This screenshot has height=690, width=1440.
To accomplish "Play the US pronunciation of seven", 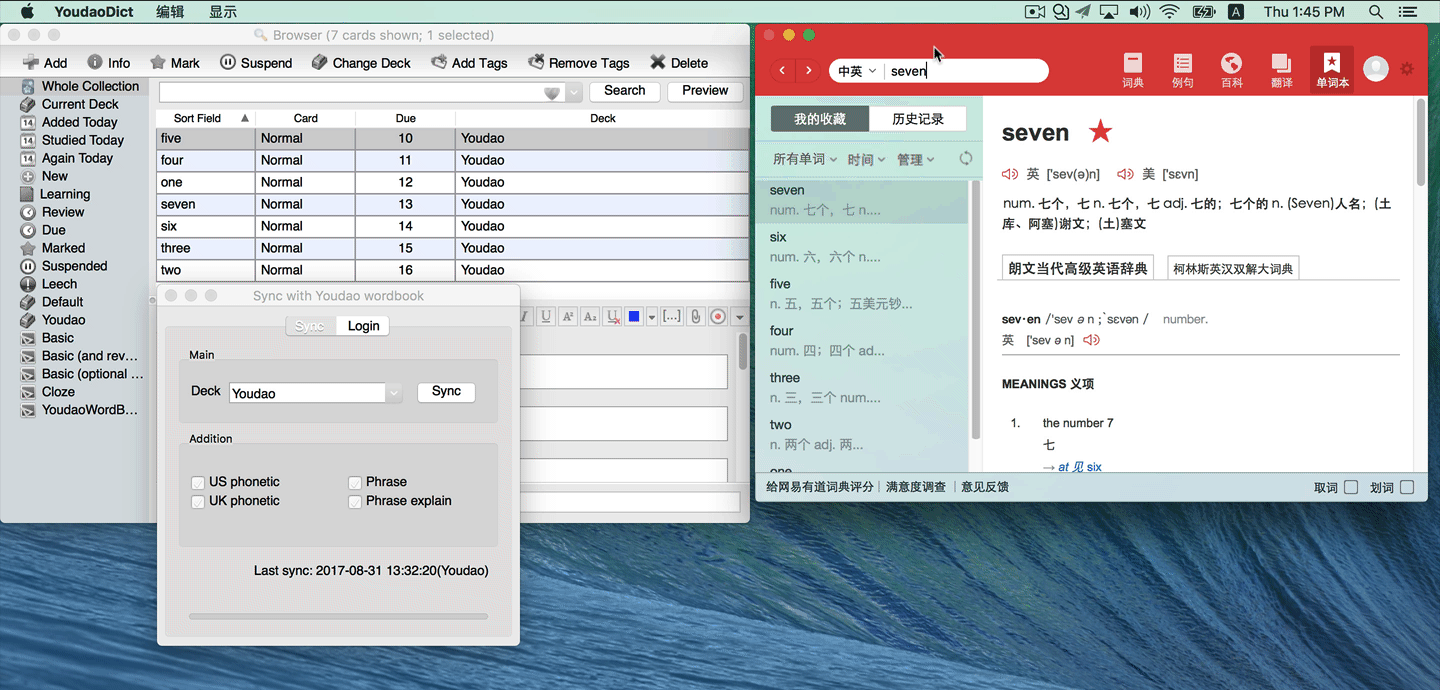I will click(1125, 174).
